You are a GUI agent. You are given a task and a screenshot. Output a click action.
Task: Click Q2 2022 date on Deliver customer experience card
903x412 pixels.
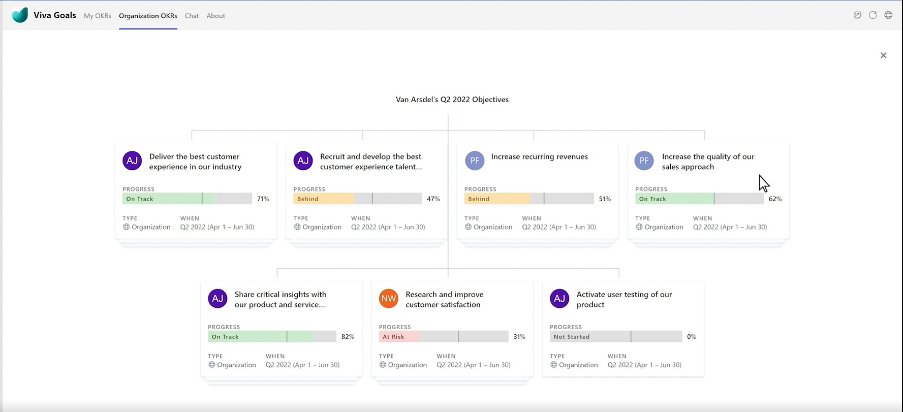[217, 227]
